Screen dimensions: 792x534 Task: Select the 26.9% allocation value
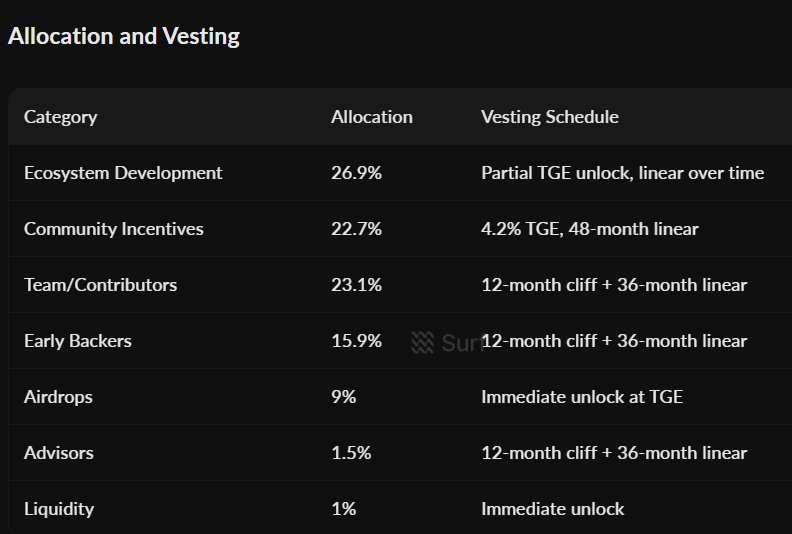(x=356, y=173)
